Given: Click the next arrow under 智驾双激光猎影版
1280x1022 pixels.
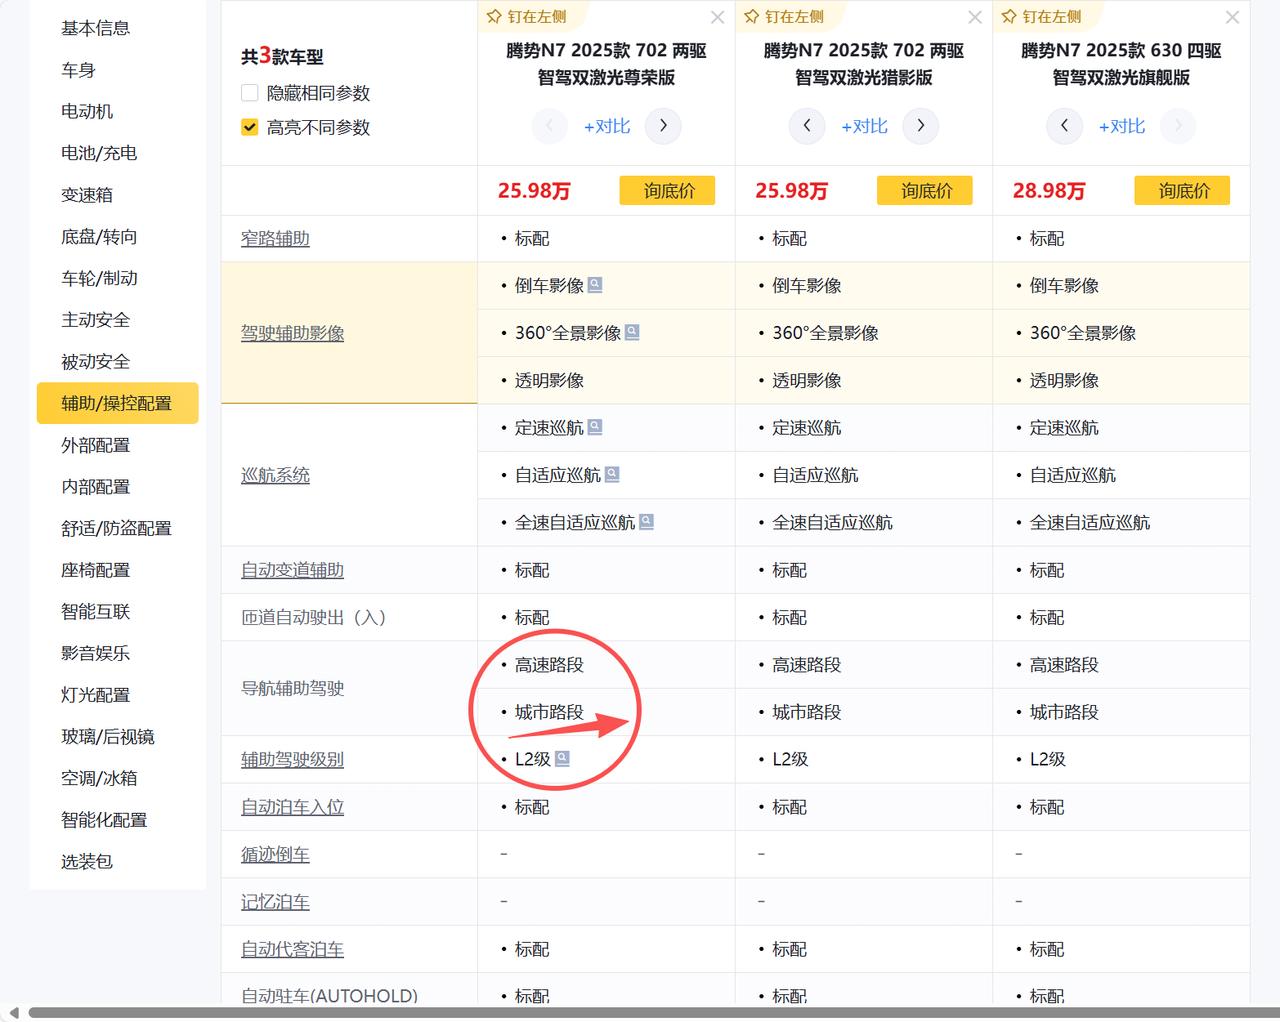Looking at the screenshot, I should click(x=921, y=126).
